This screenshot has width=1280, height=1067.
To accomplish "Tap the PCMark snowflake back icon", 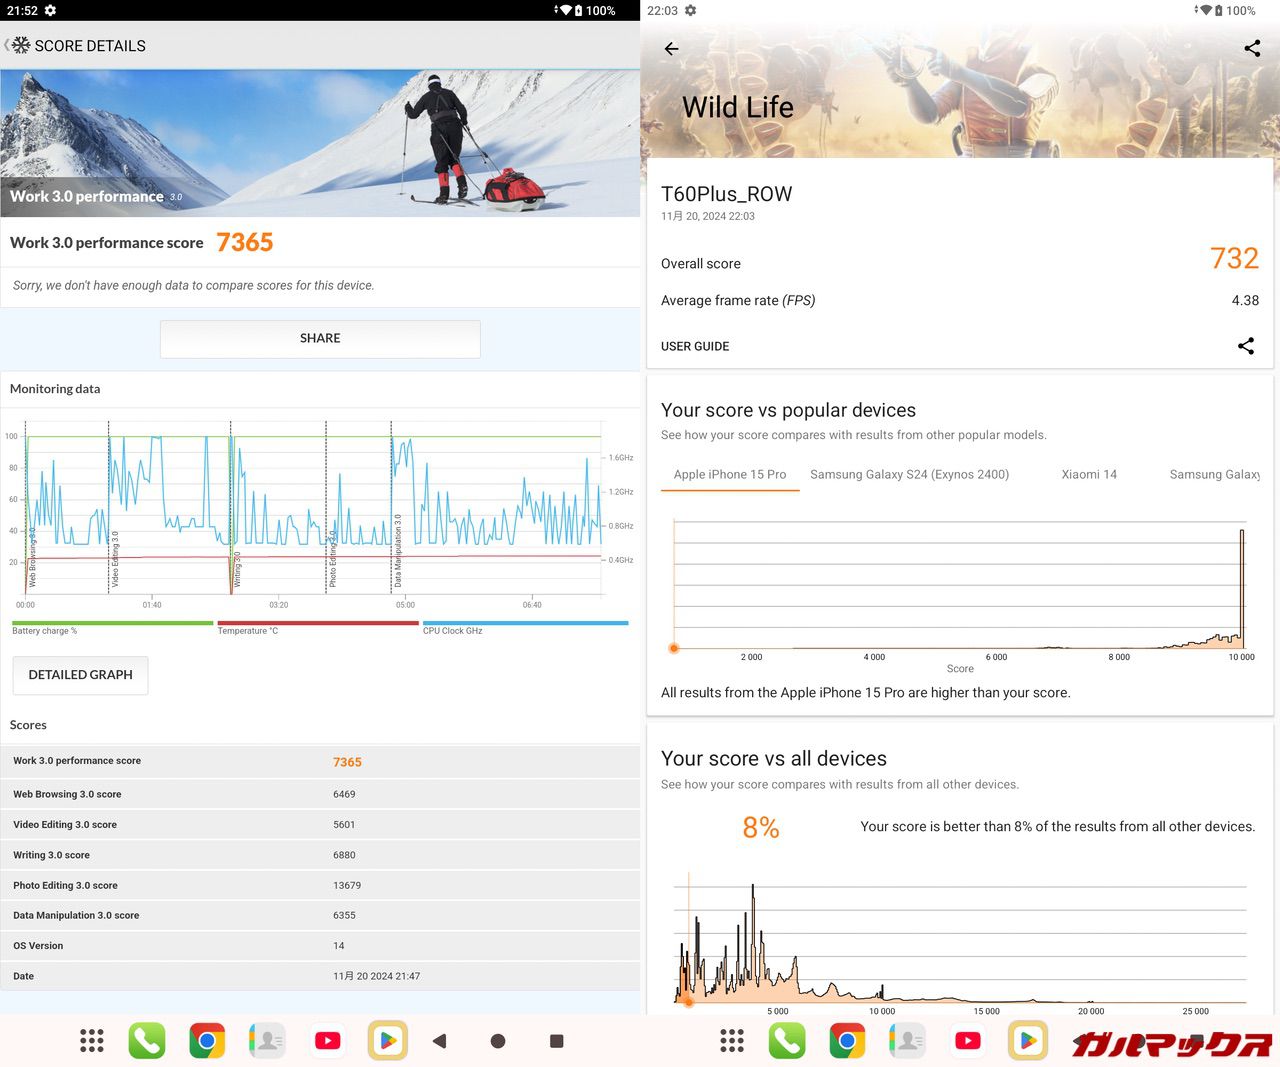I will 19,46.
